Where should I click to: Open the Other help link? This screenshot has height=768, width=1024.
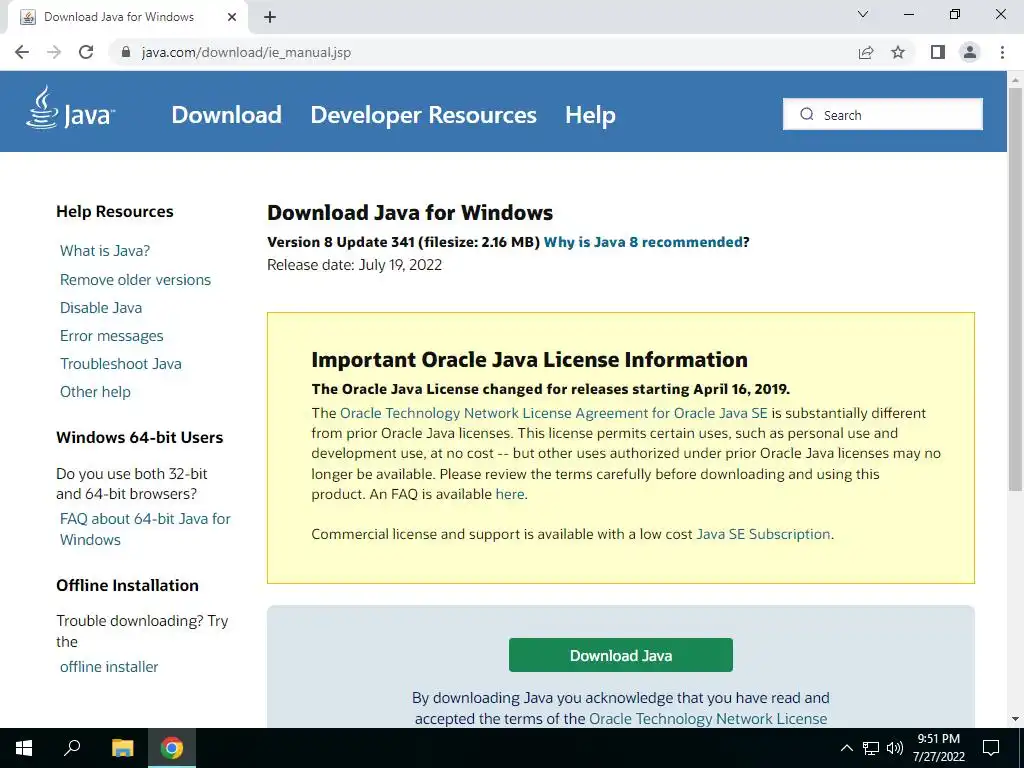[x=95, y=392]
